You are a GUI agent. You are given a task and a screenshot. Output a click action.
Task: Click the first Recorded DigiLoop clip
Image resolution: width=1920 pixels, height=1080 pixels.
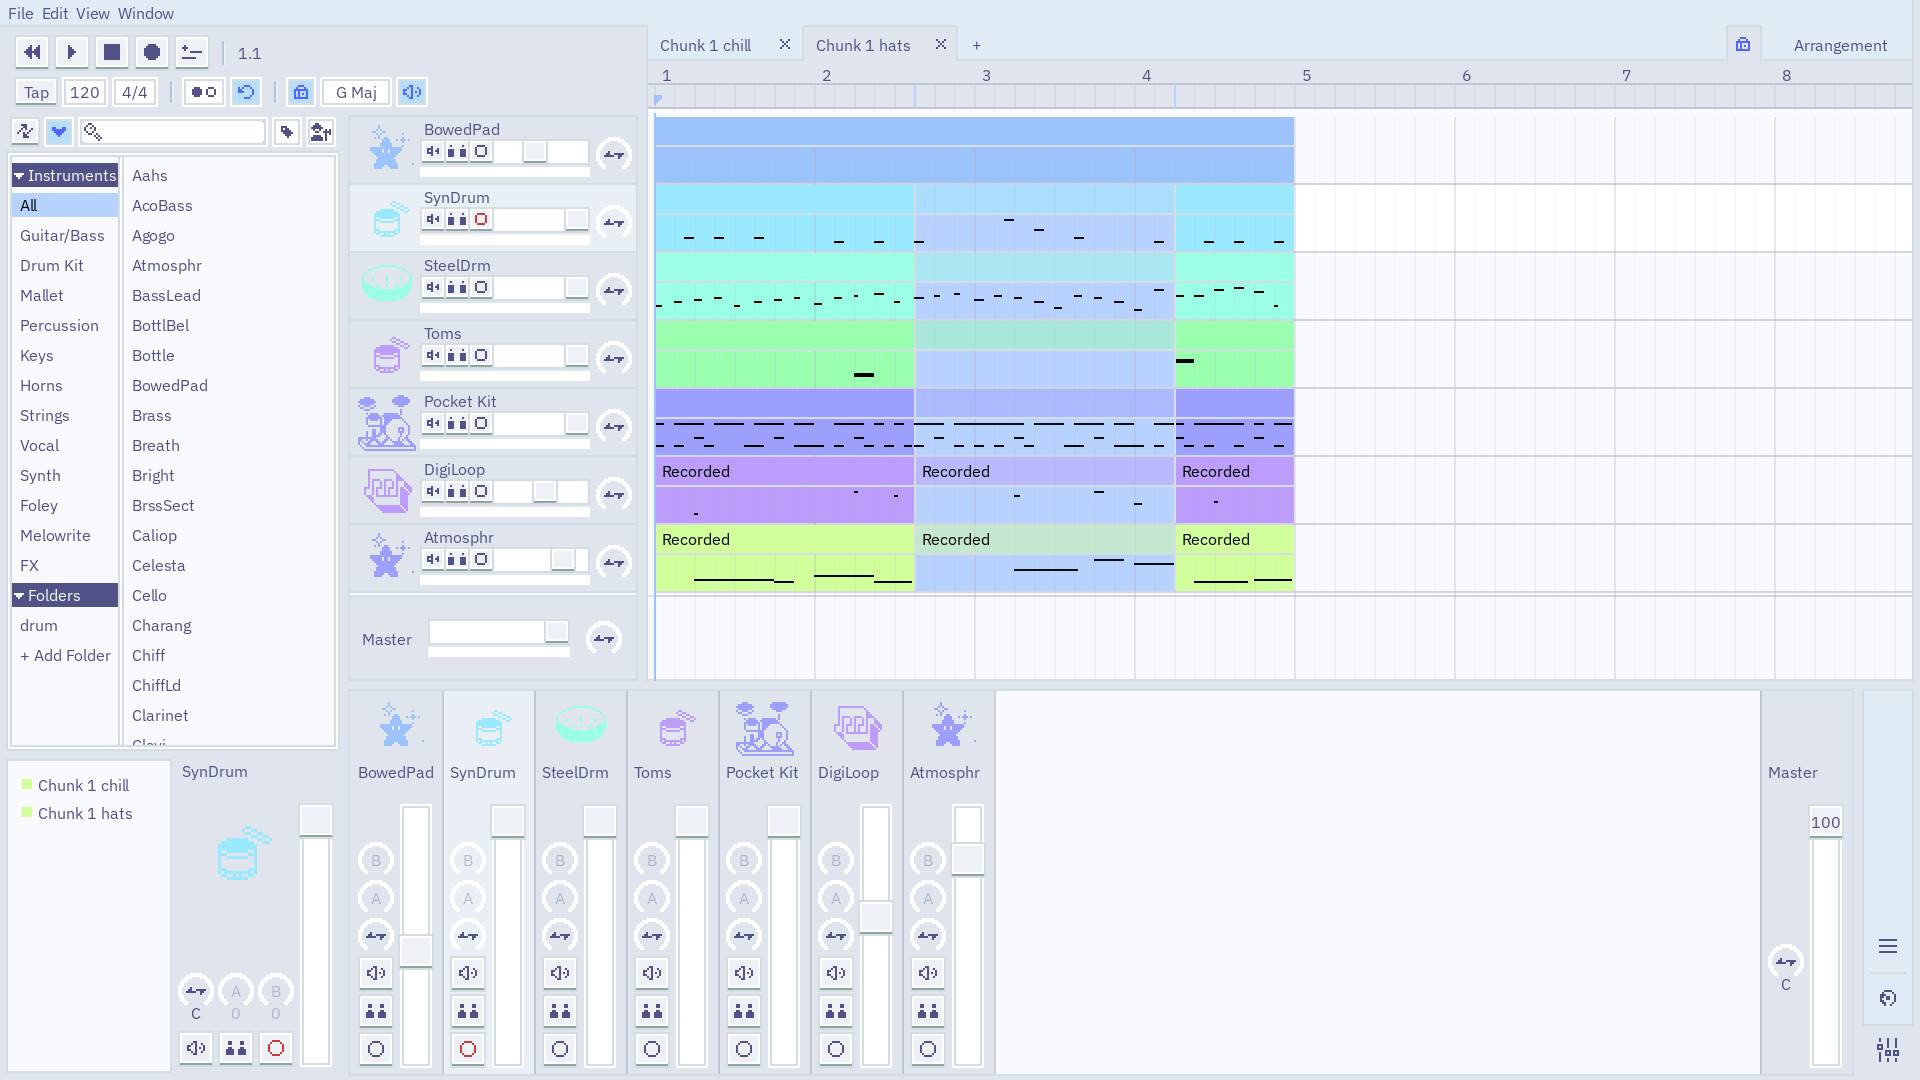[785, 490]
